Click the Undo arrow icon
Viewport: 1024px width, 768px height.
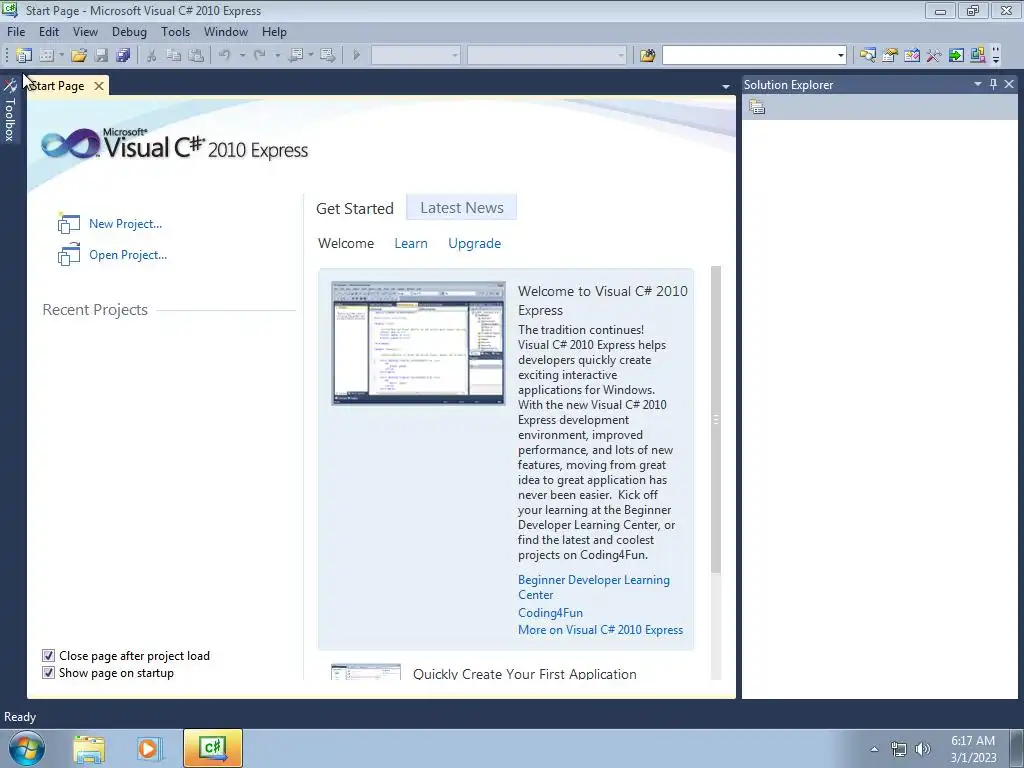click(225, 56)
